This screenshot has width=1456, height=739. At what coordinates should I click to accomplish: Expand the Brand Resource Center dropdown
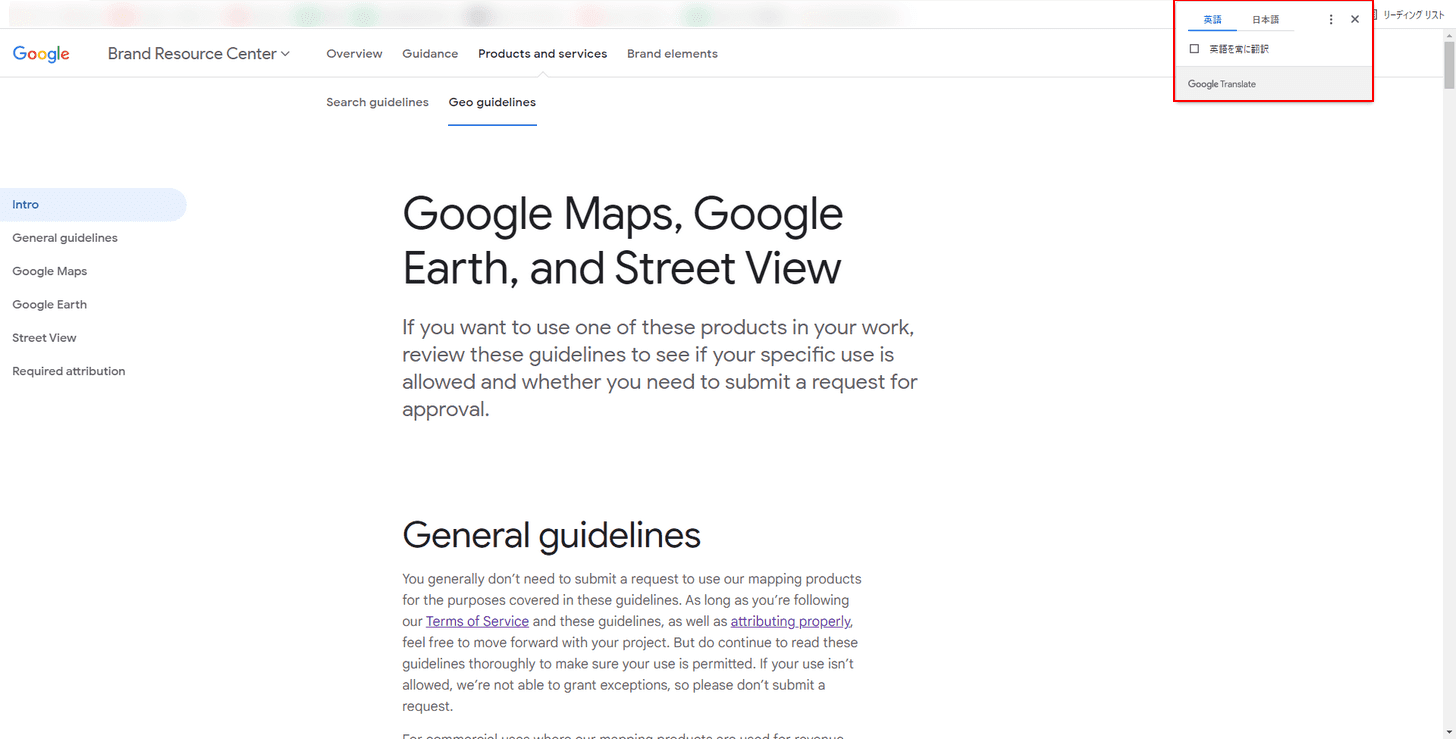[199, 54]
